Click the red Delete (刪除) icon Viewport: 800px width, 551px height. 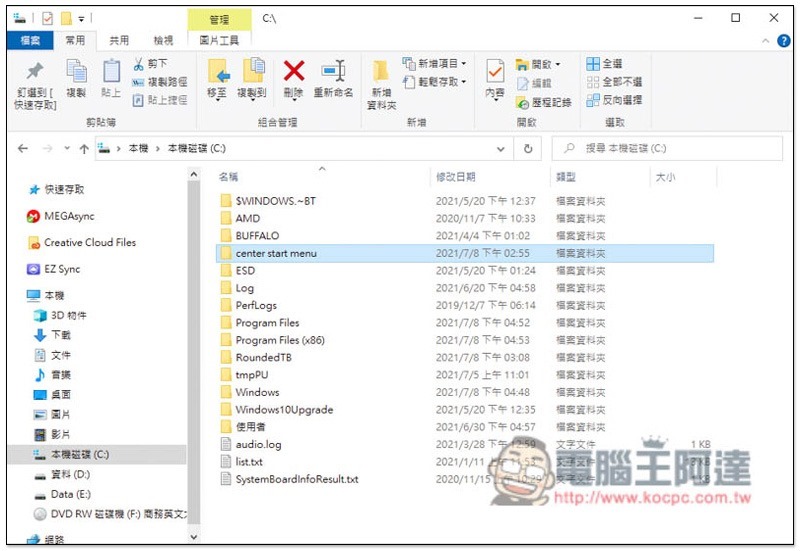pos(294,71)
